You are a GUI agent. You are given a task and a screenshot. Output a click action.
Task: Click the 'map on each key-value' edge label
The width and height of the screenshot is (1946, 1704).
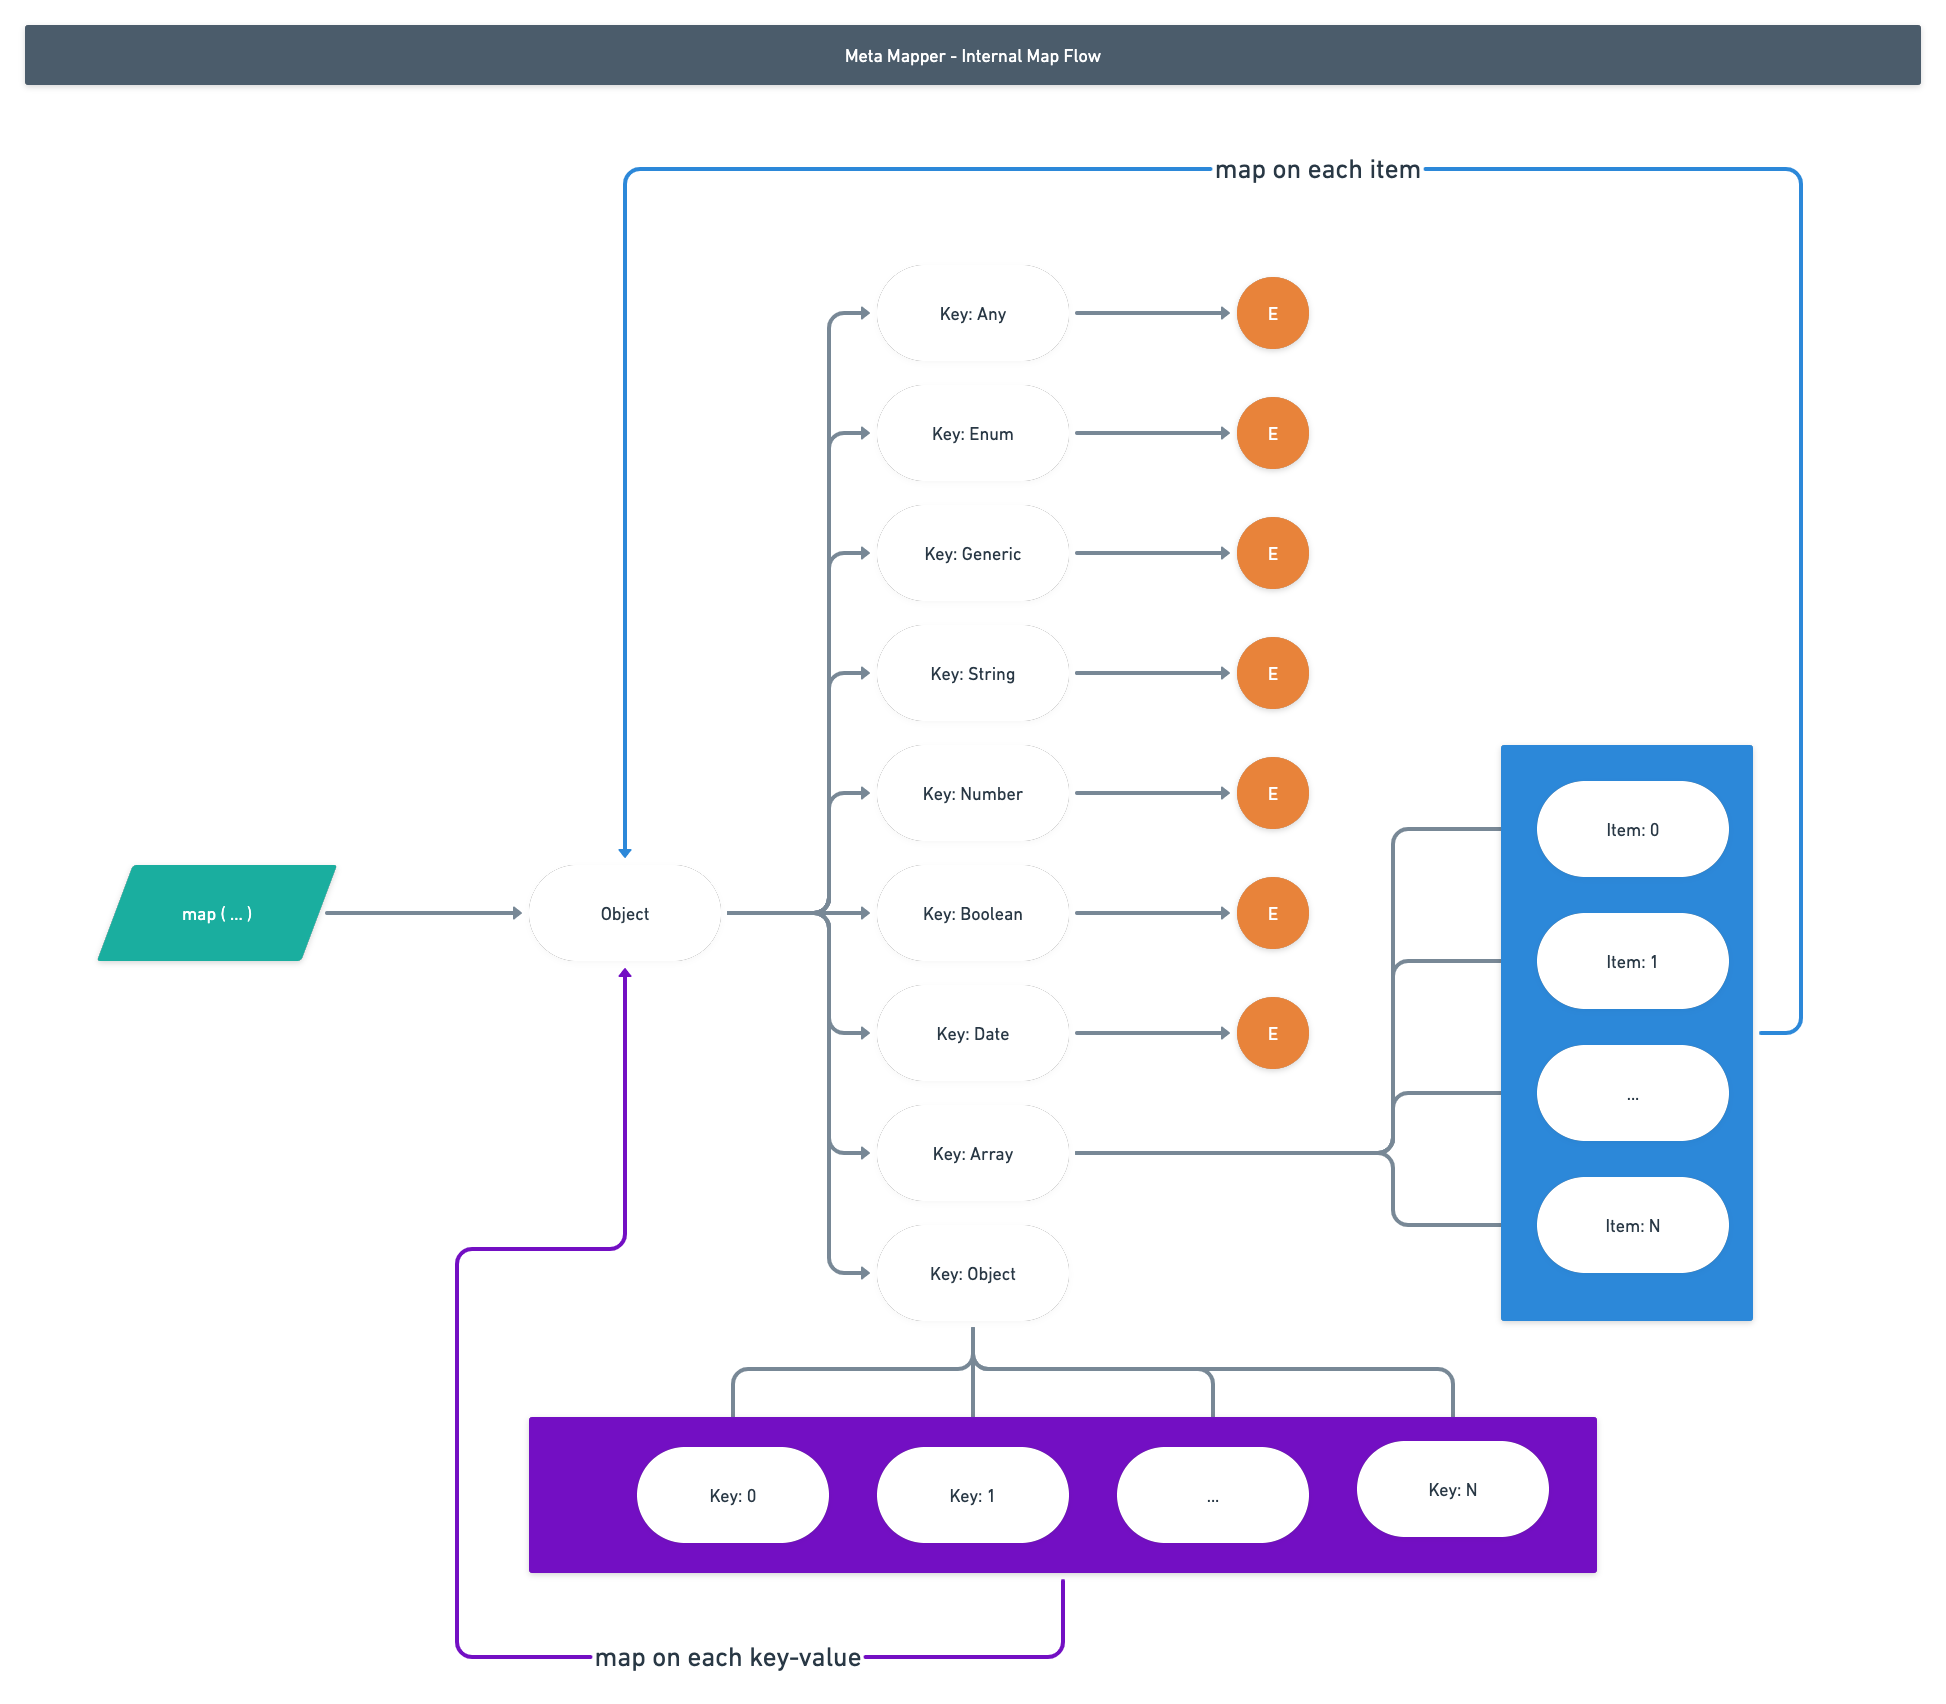point(728,1657)
